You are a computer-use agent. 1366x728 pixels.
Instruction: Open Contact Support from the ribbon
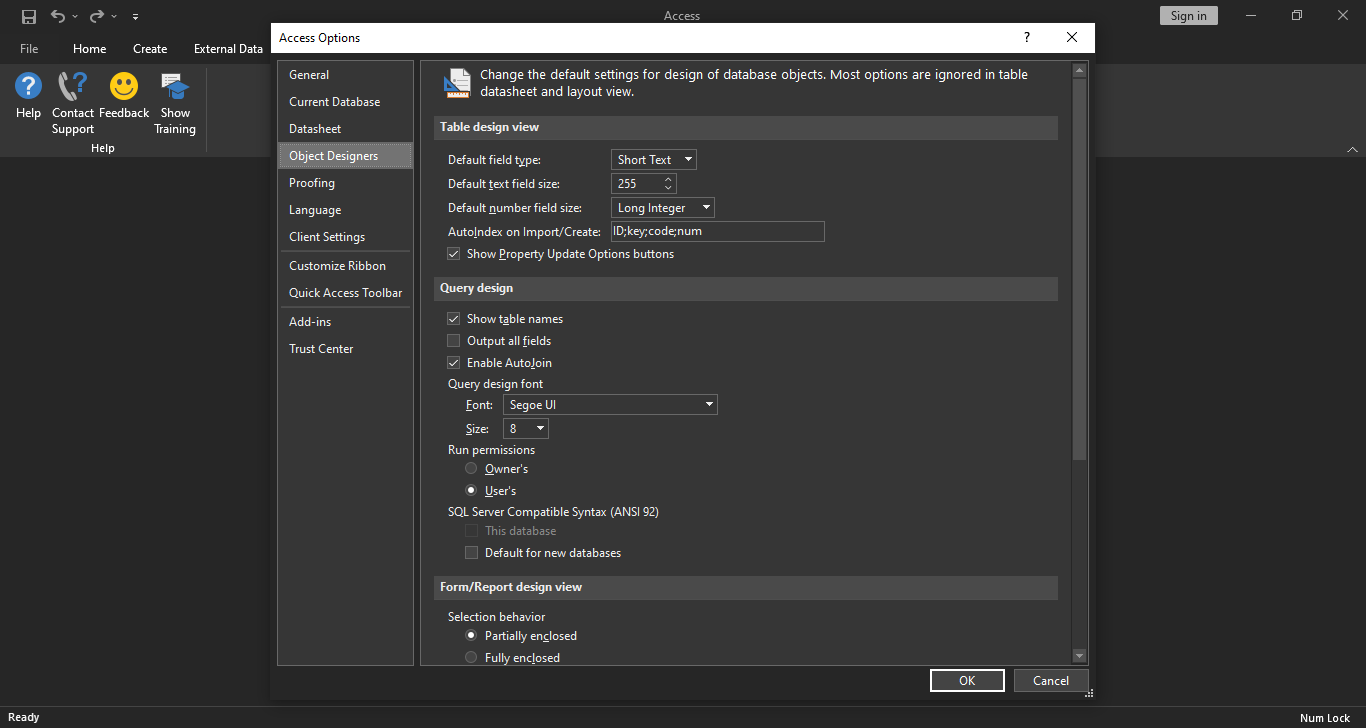pyautogui.click(x=73, y=88)
